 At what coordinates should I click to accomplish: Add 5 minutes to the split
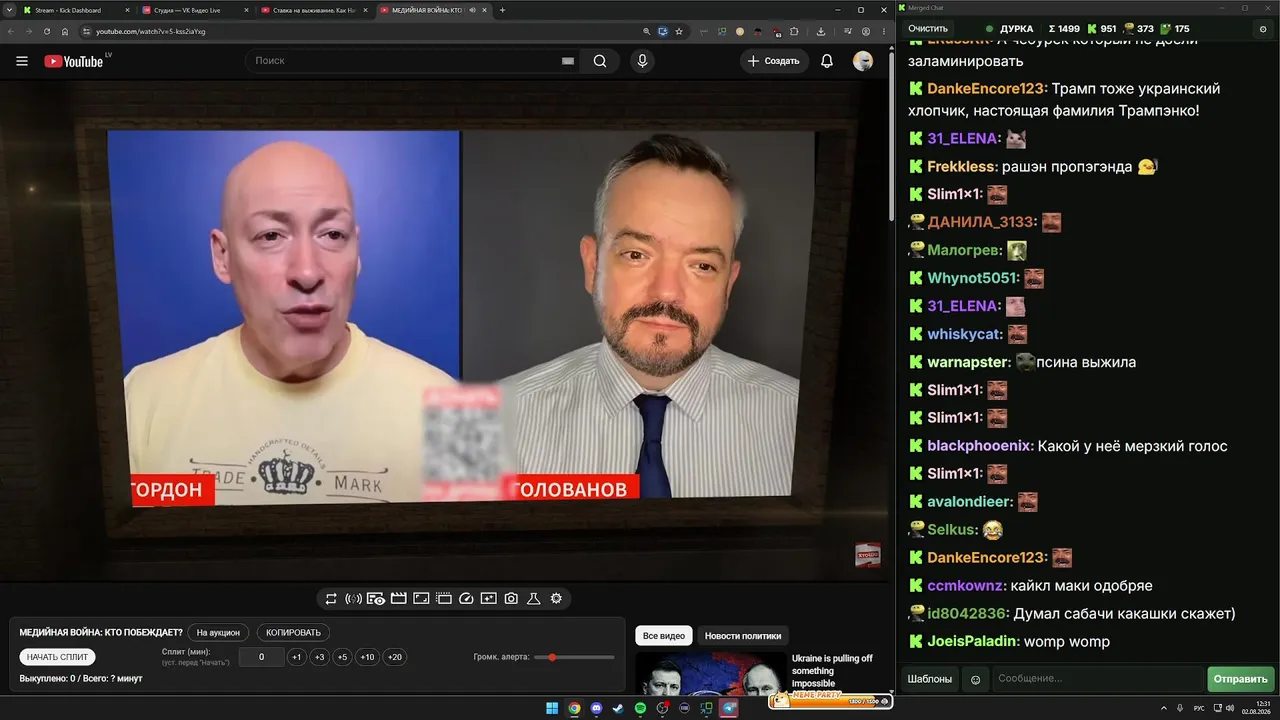click(342, 657)
